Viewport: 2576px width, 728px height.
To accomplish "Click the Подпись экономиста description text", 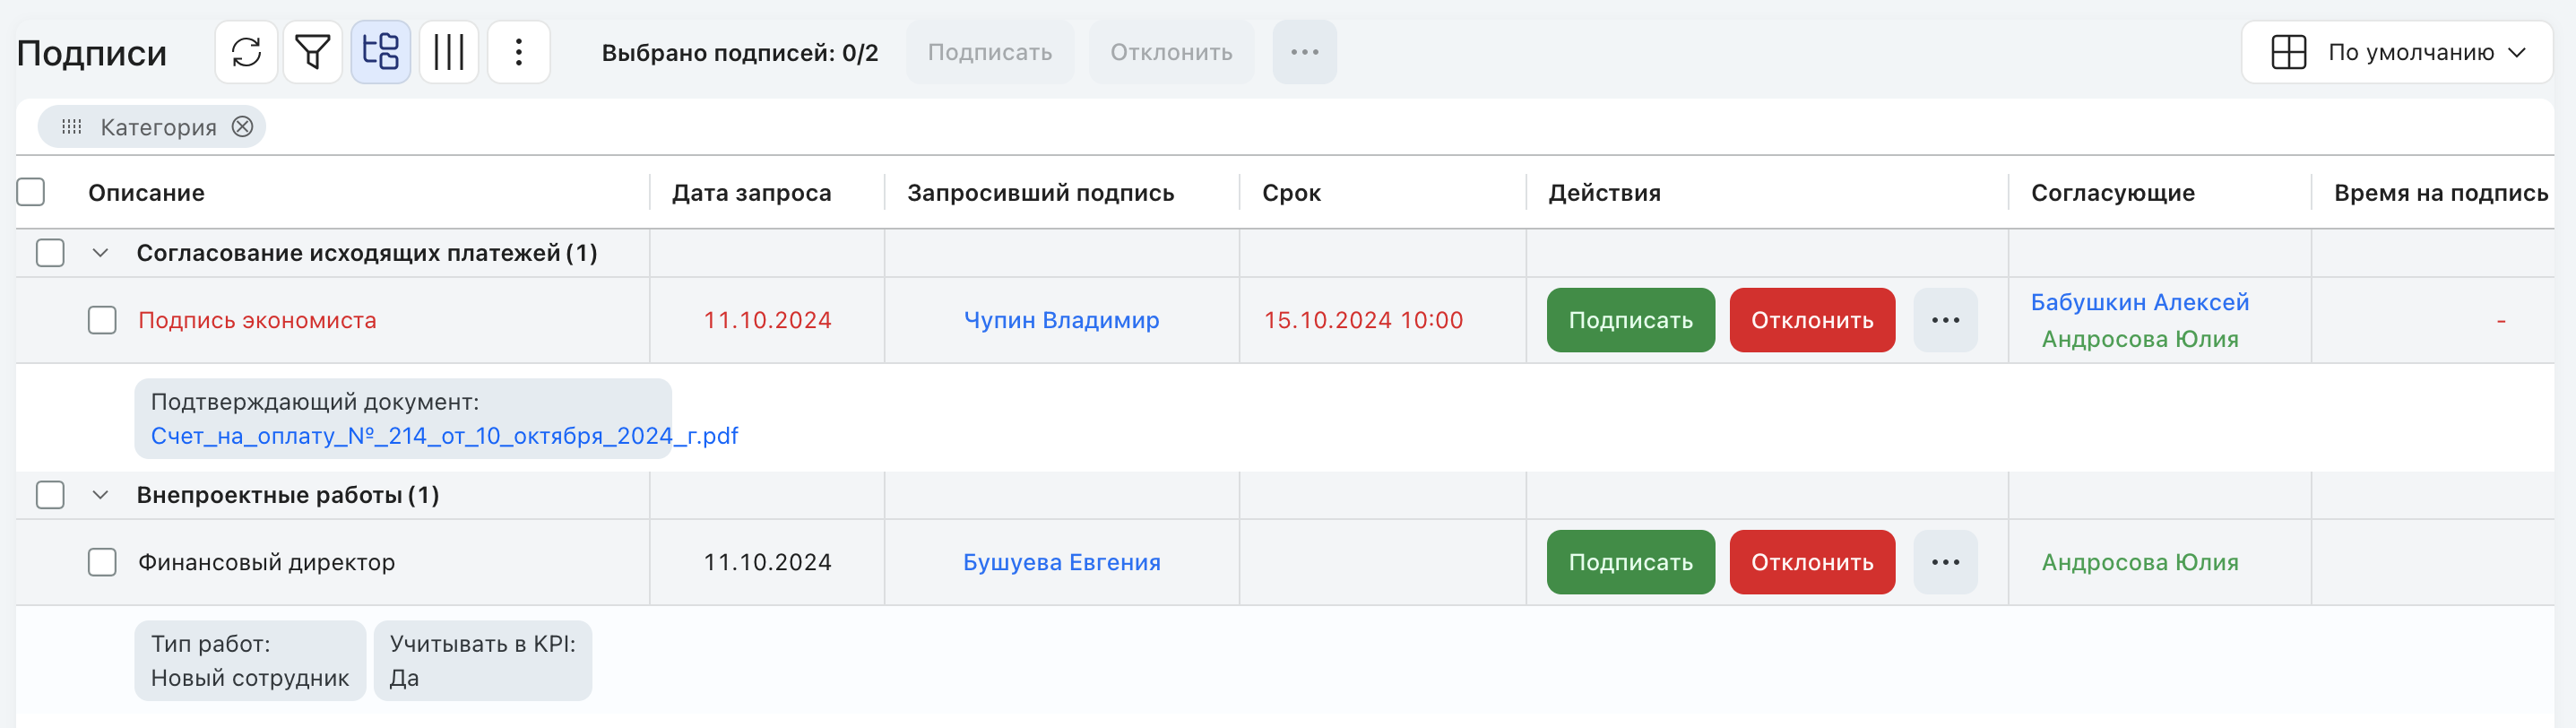I will pyautogui.click(x=257, y=320).
